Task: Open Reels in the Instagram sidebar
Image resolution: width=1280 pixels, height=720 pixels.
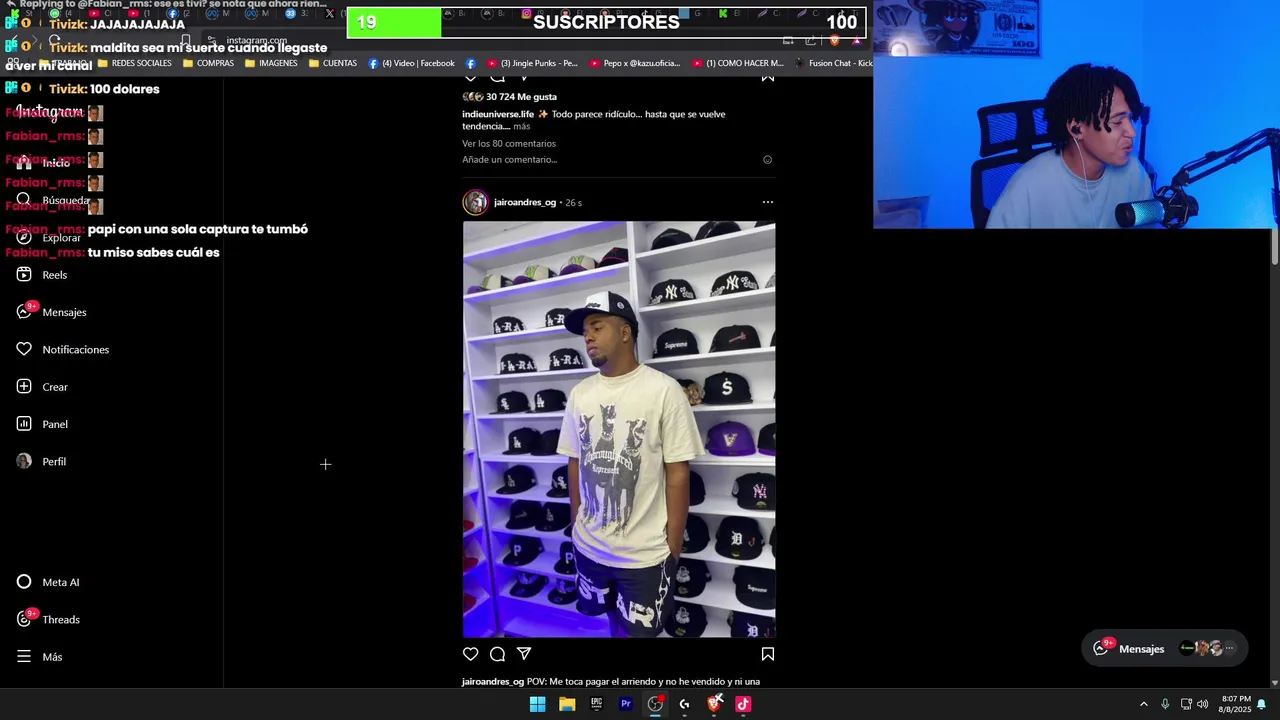Action: tap(42, 275)
